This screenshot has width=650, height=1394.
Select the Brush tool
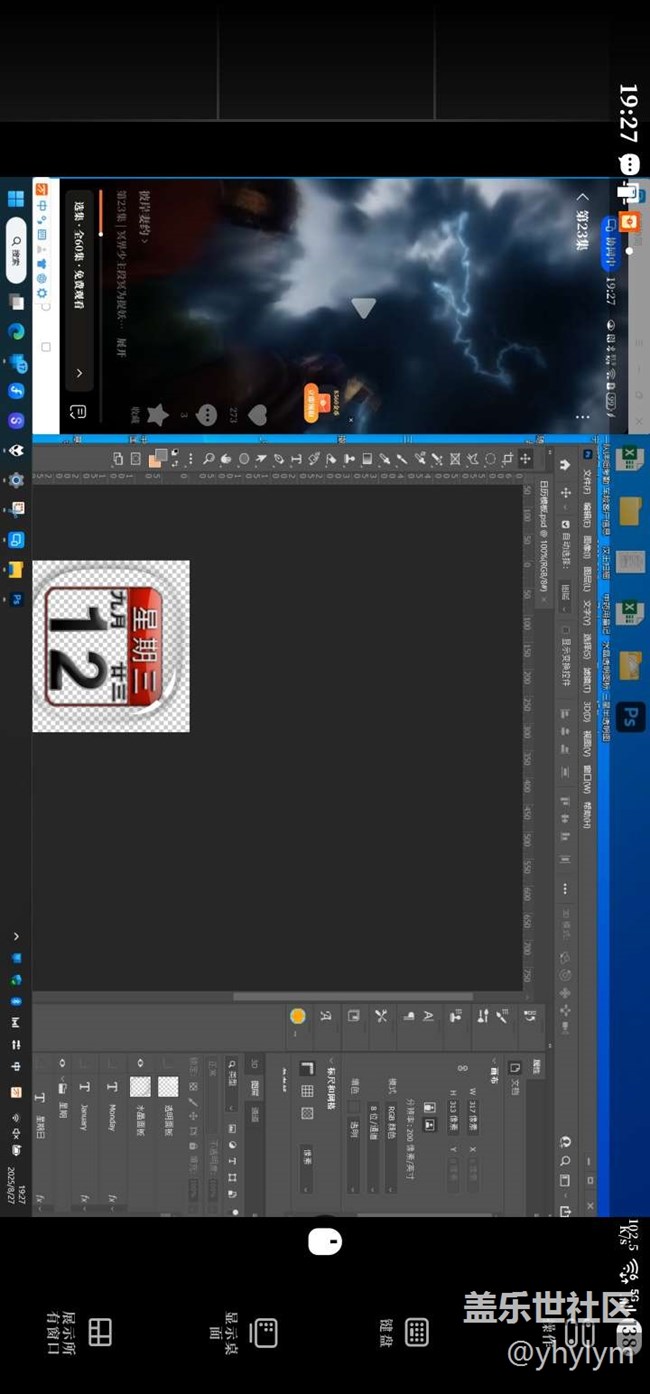(x=403, y=459)
